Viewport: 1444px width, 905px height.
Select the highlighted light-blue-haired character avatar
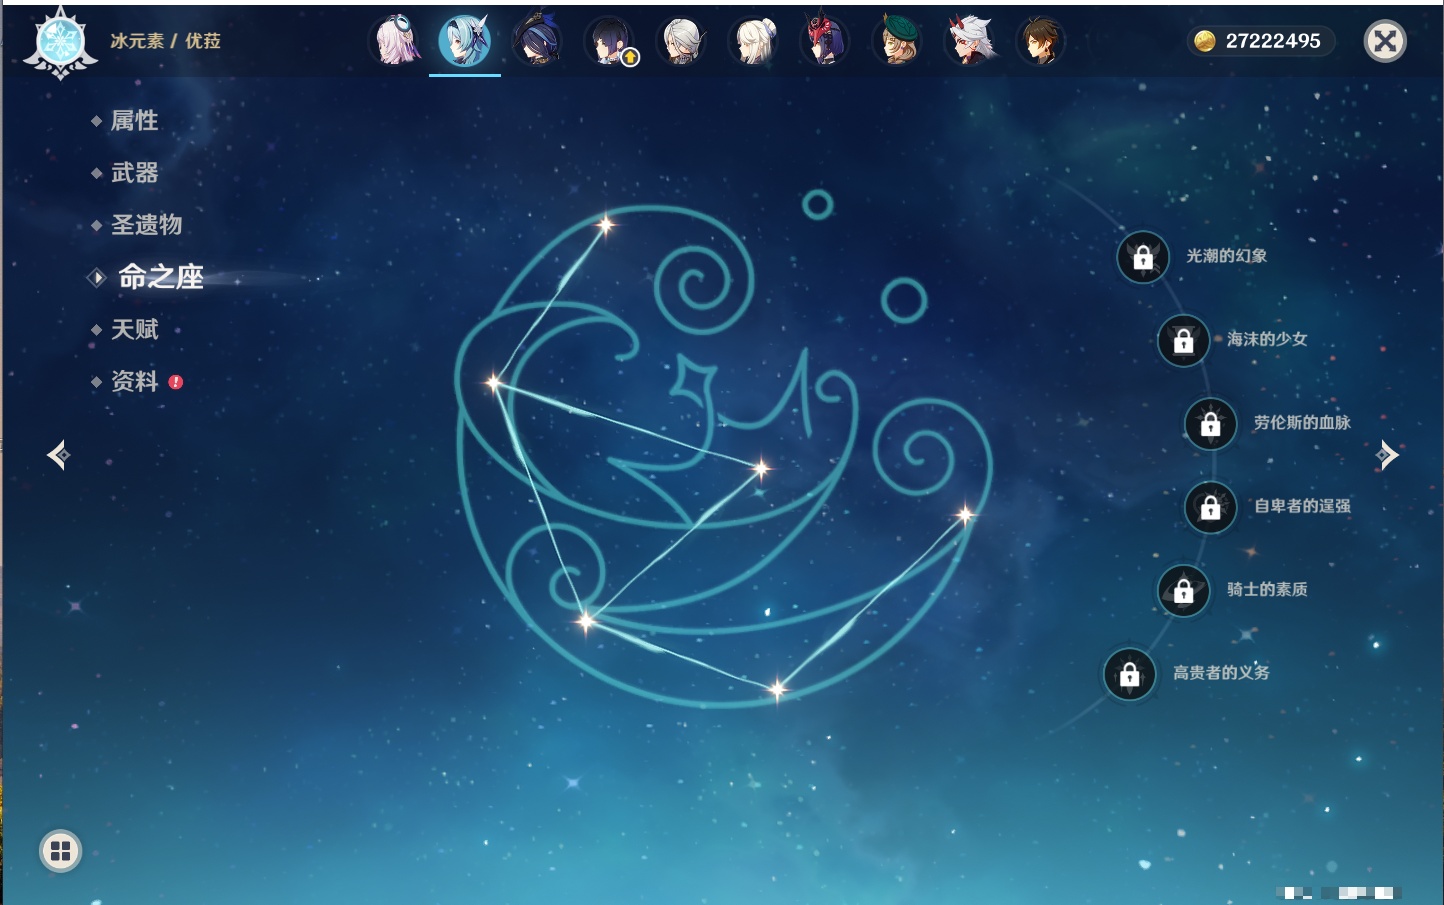[x=465, y=41]
